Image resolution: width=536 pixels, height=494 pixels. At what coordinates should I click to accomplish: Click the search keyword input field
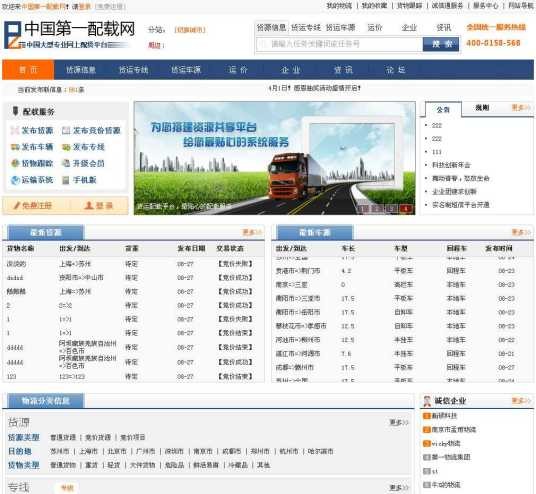[339, 44]
